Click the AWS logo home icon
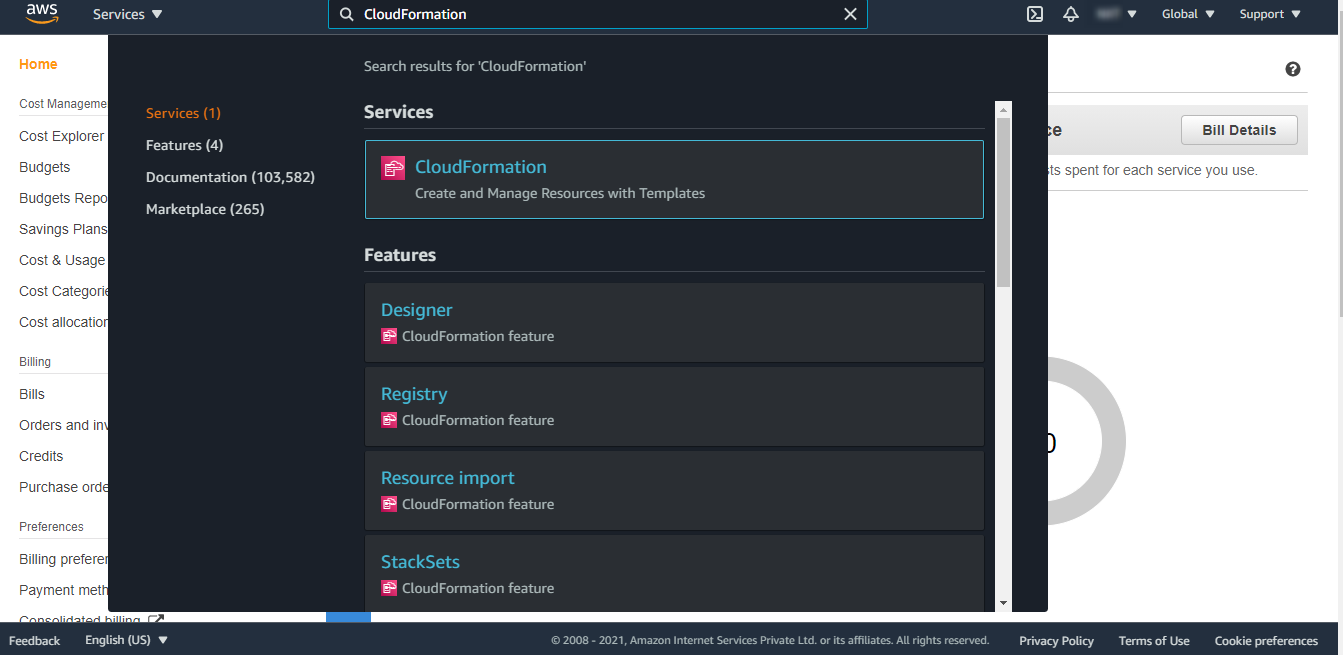 [43, 14]
